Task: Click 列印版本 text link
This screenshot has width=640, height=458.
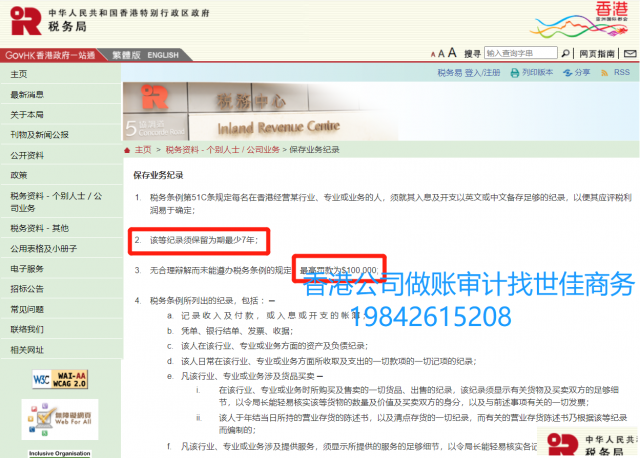Action: [538, 72]
